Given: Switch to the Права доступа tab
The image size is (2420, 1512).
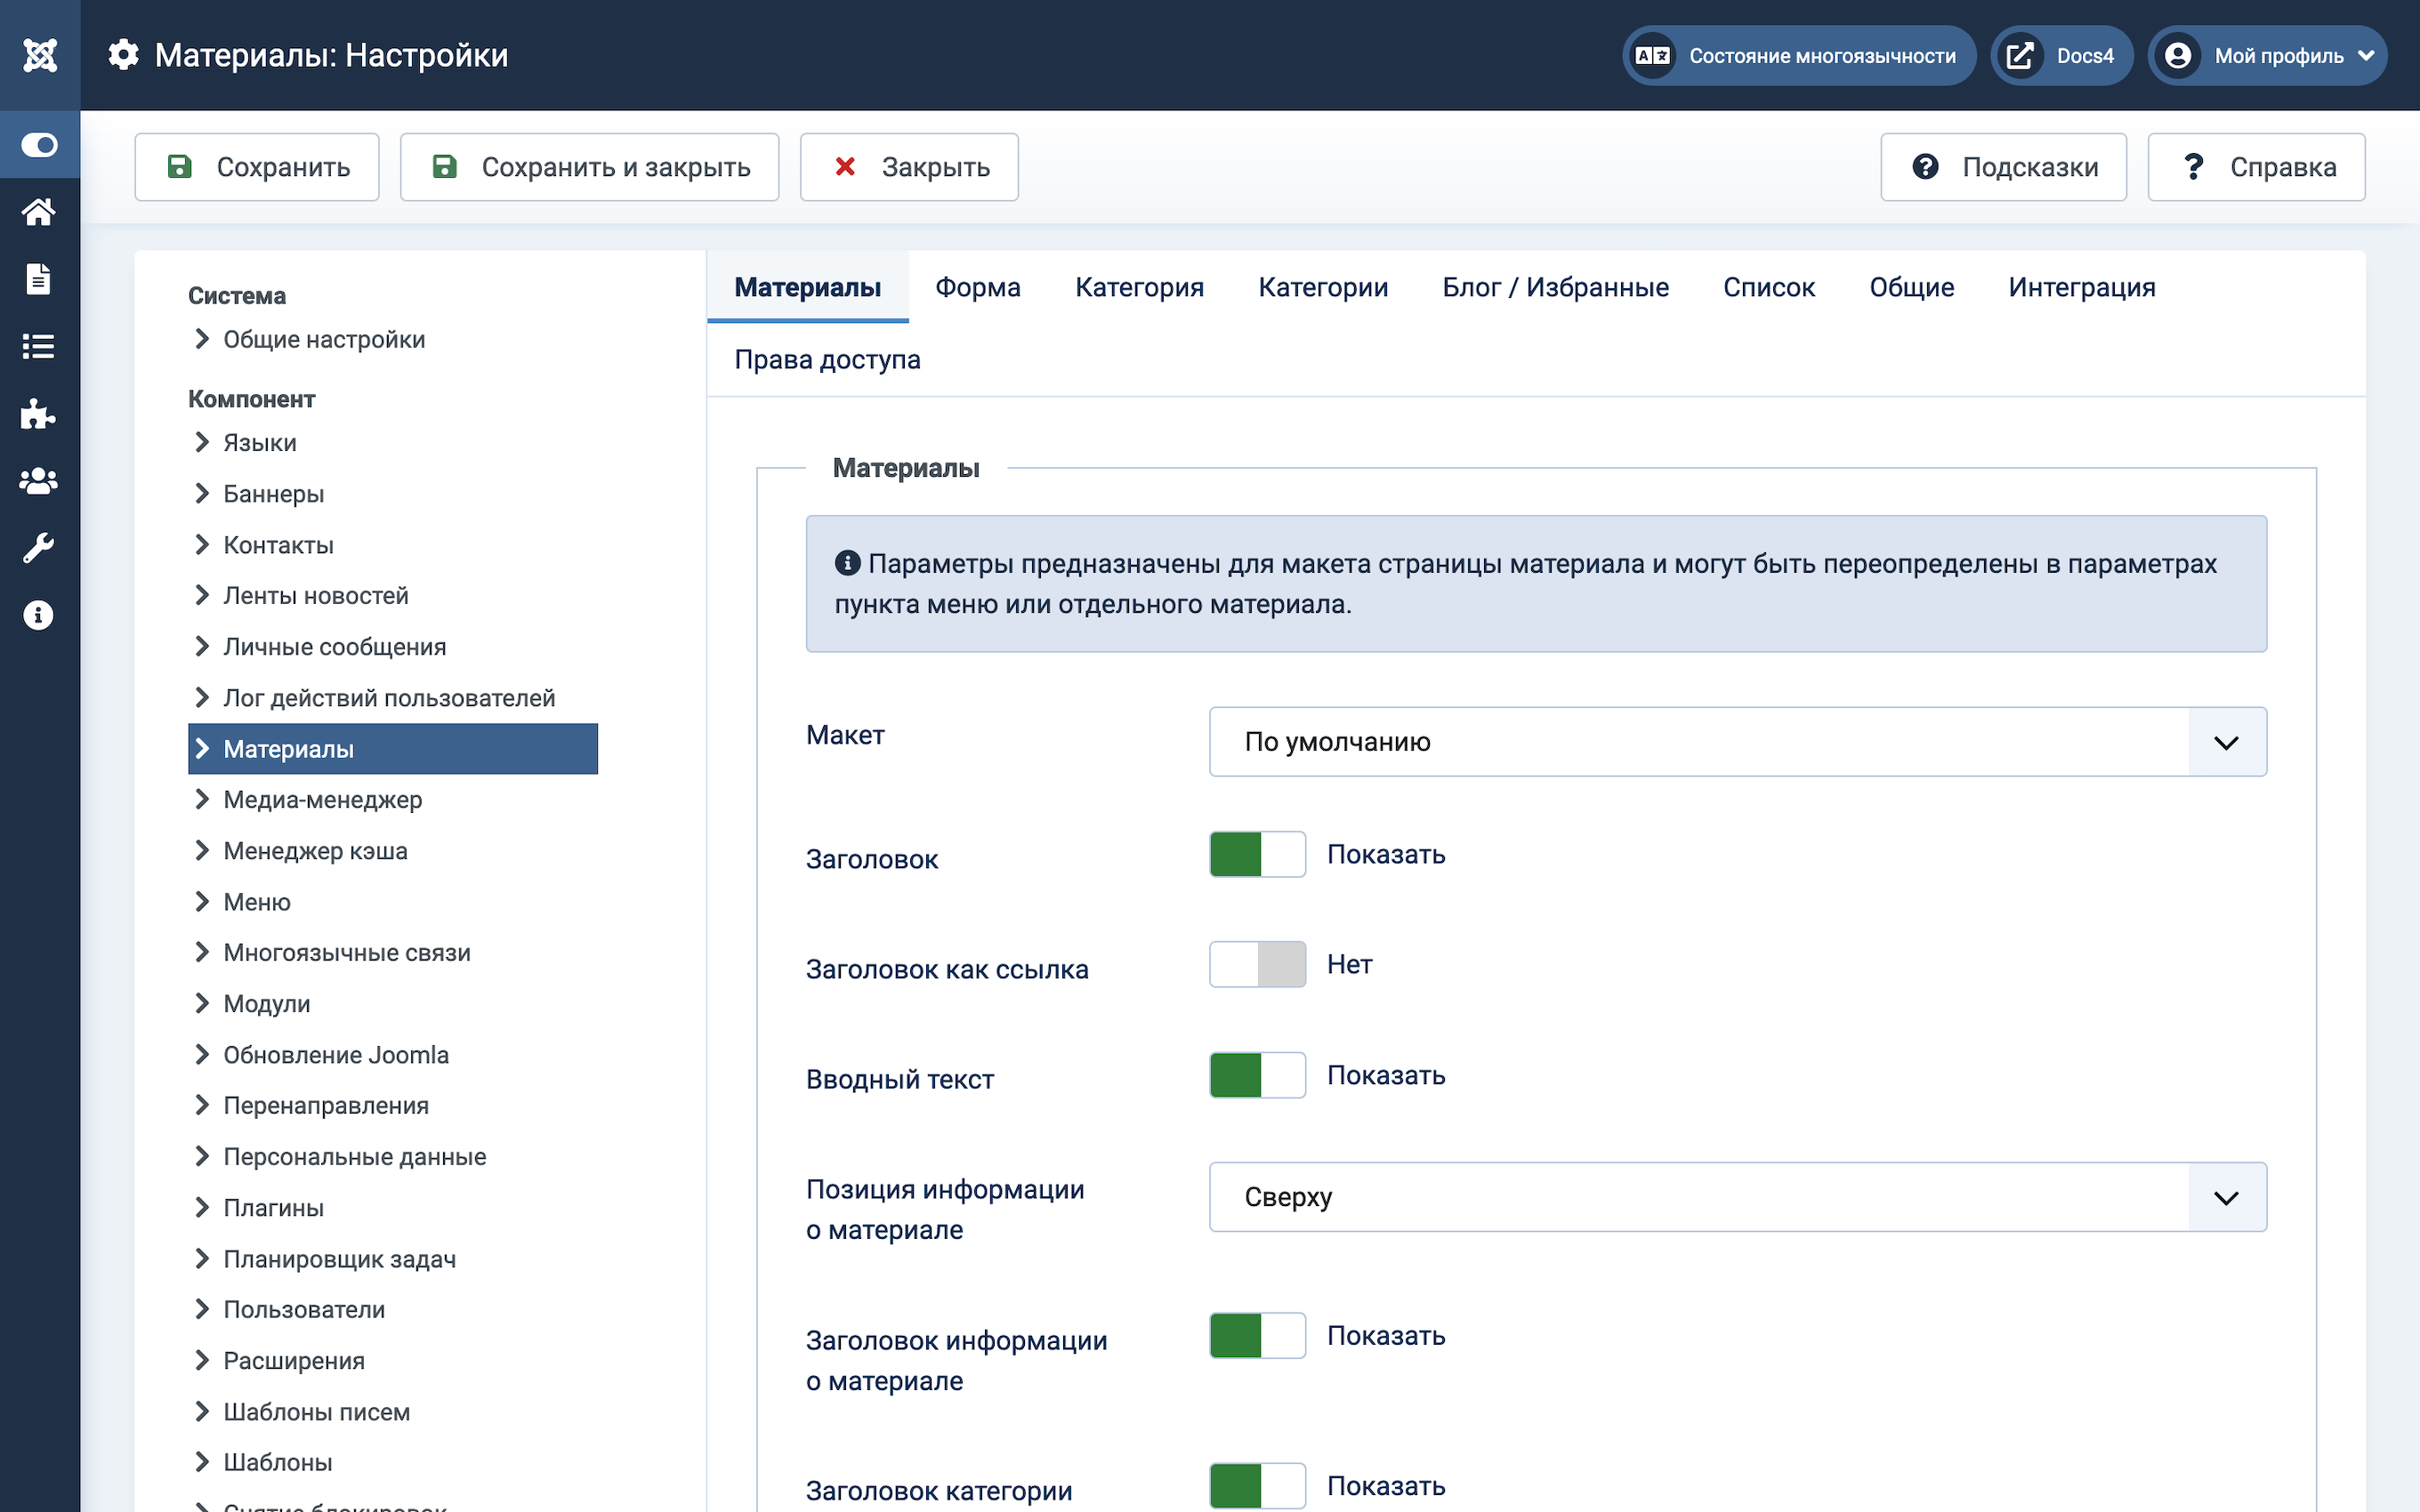Looking at the screenshot, I should (827, 360).
